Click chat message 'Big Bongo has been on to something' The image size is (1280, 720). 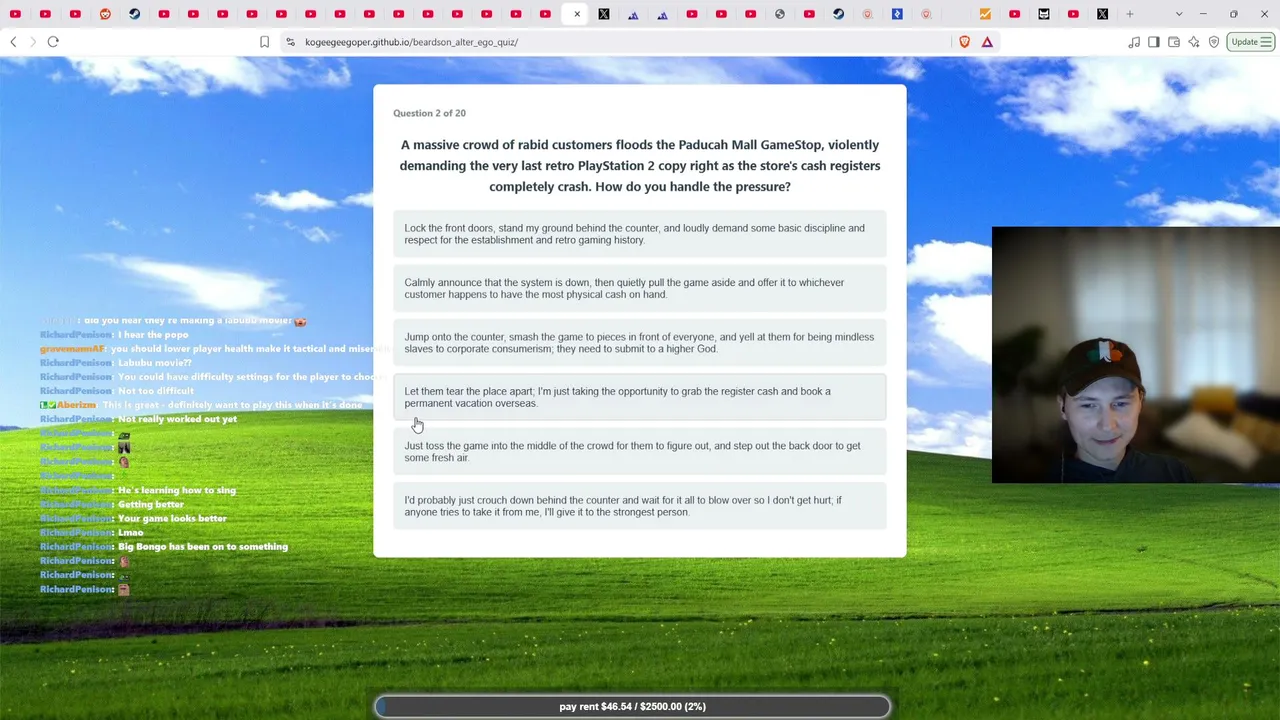(203, 547)
